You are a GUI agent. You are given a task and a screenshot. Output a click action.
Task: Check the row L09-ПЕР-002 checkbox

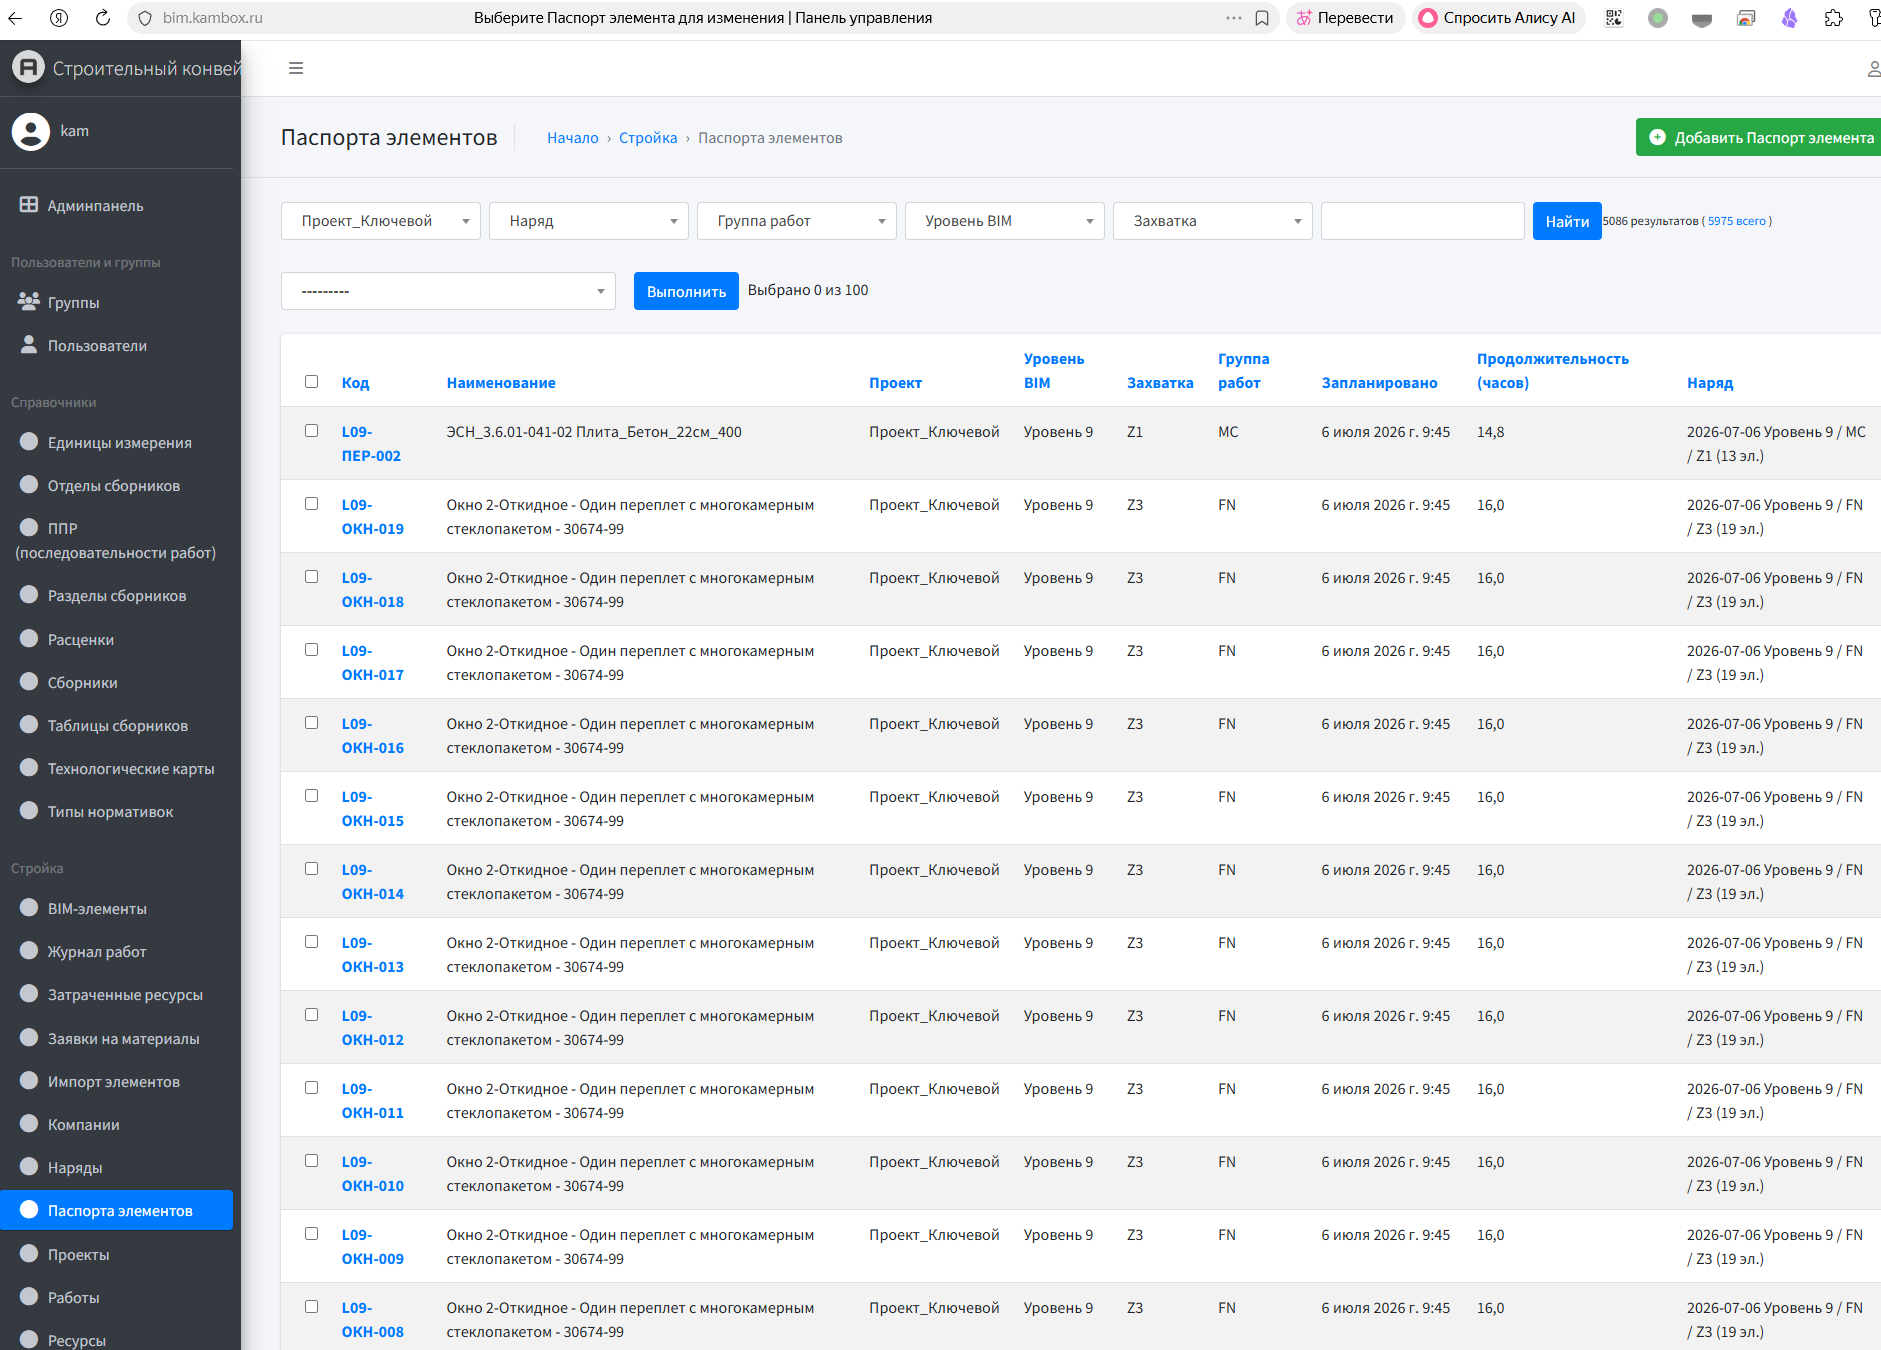pyautogui.click(x=312, y=431)
